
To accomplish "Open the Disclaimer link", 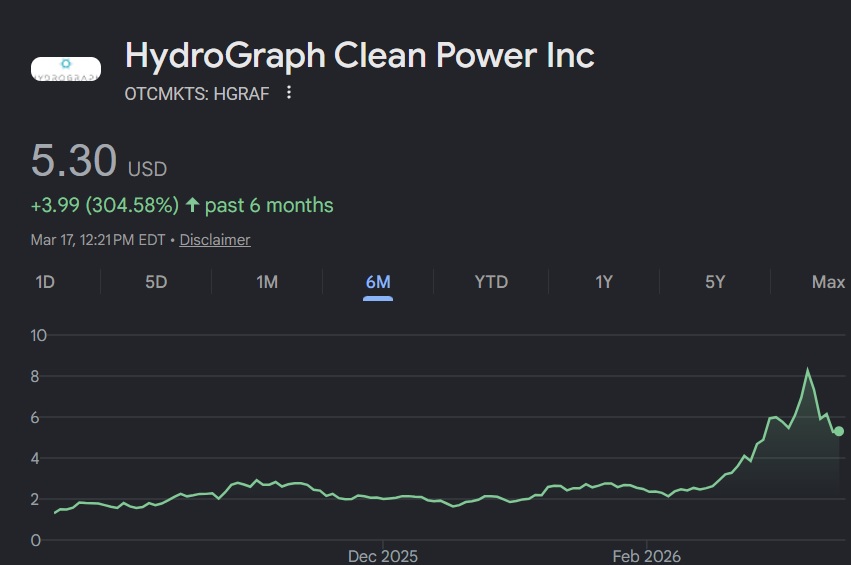I will pyautogui.click(x=215, y=240).
